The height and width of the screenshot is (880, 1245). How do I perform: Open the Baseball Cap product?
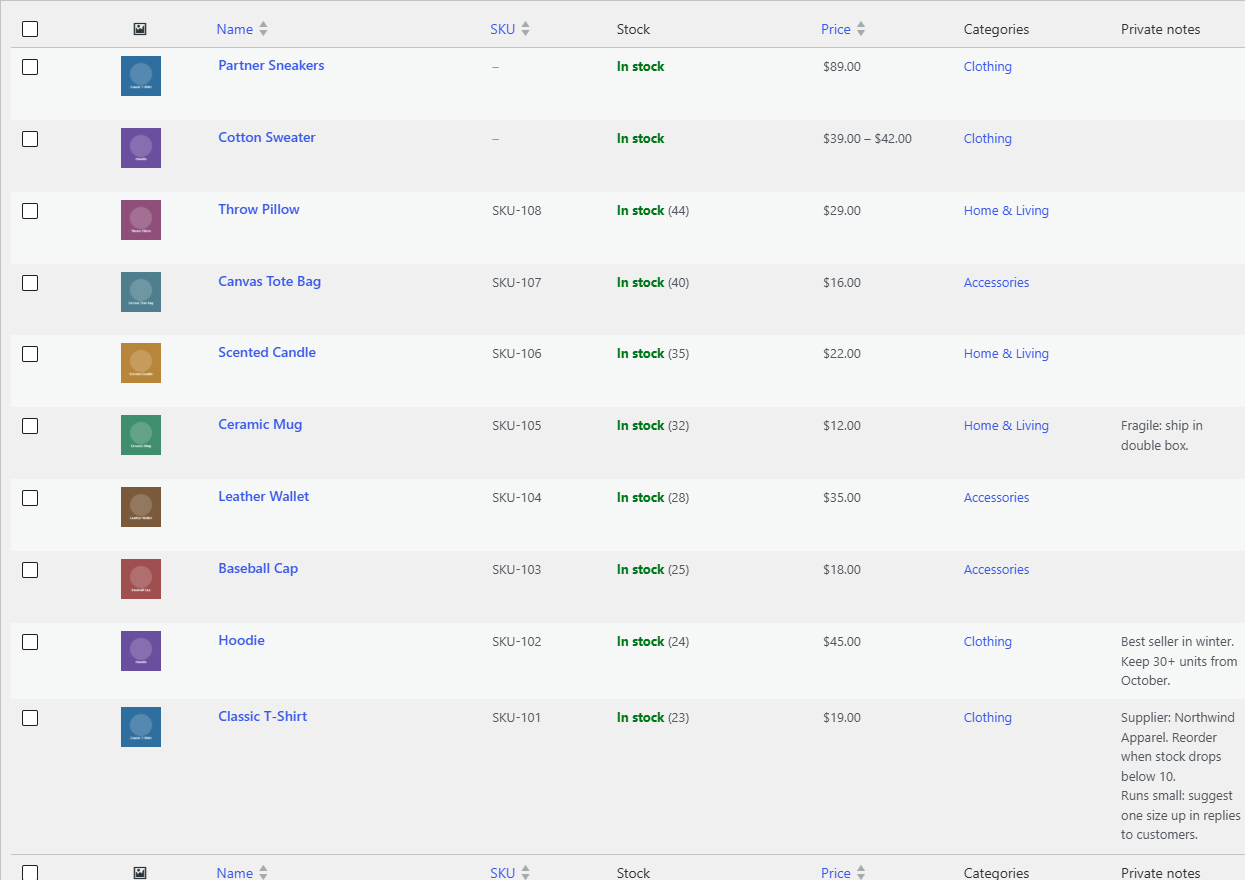click(x=258, y=568)
